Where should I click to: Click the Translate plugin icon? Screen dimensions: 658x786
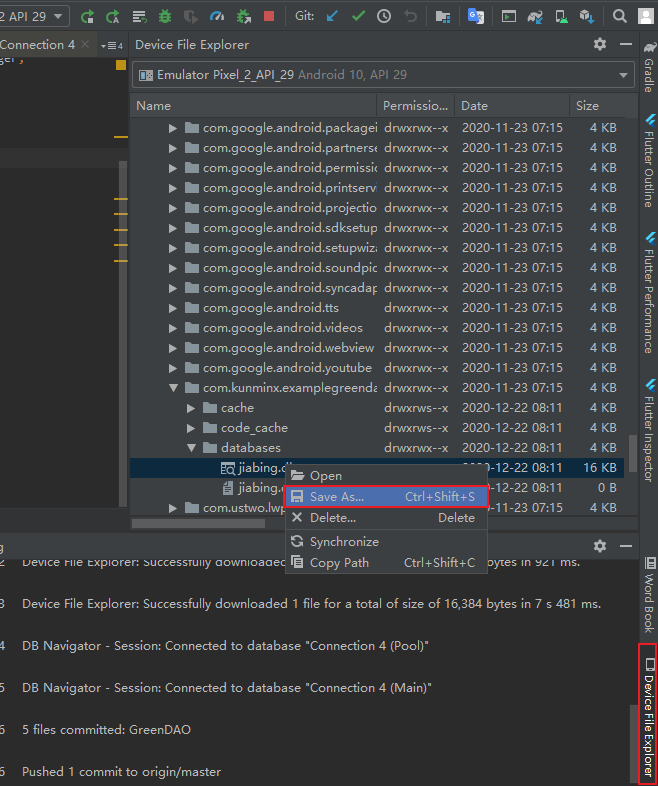coord(476,16)
